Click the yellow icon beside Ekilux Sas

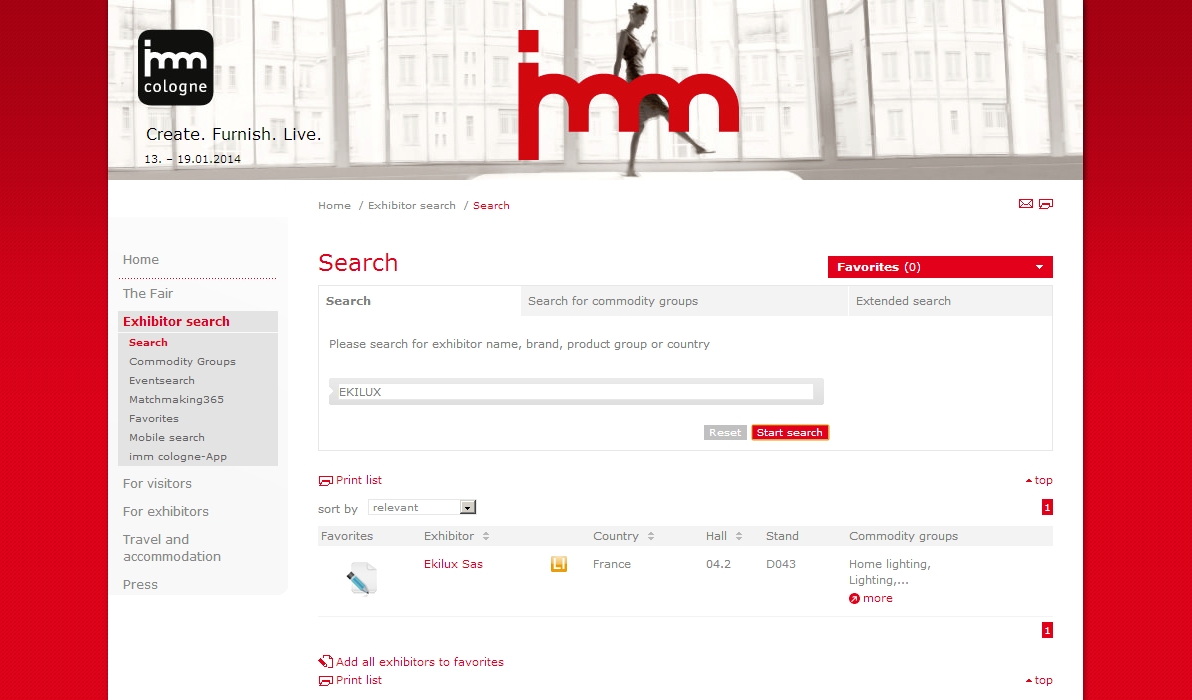tap(559, 565)
